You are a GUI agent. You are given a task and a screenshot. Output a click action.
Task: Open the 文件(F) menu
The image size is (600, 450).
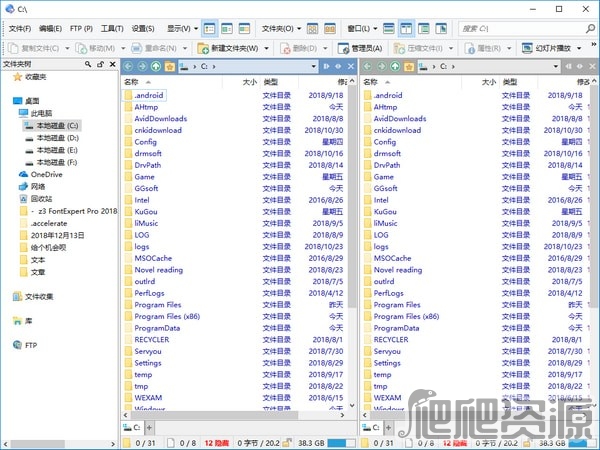20,29
